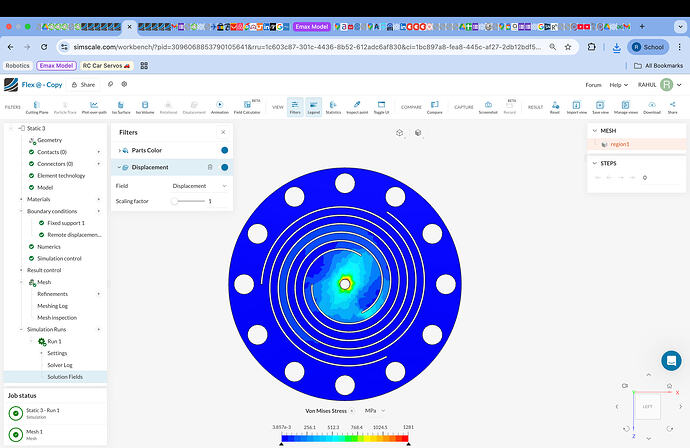
Task: Toggle the Displacement filter blue switch
Action: 224,167
